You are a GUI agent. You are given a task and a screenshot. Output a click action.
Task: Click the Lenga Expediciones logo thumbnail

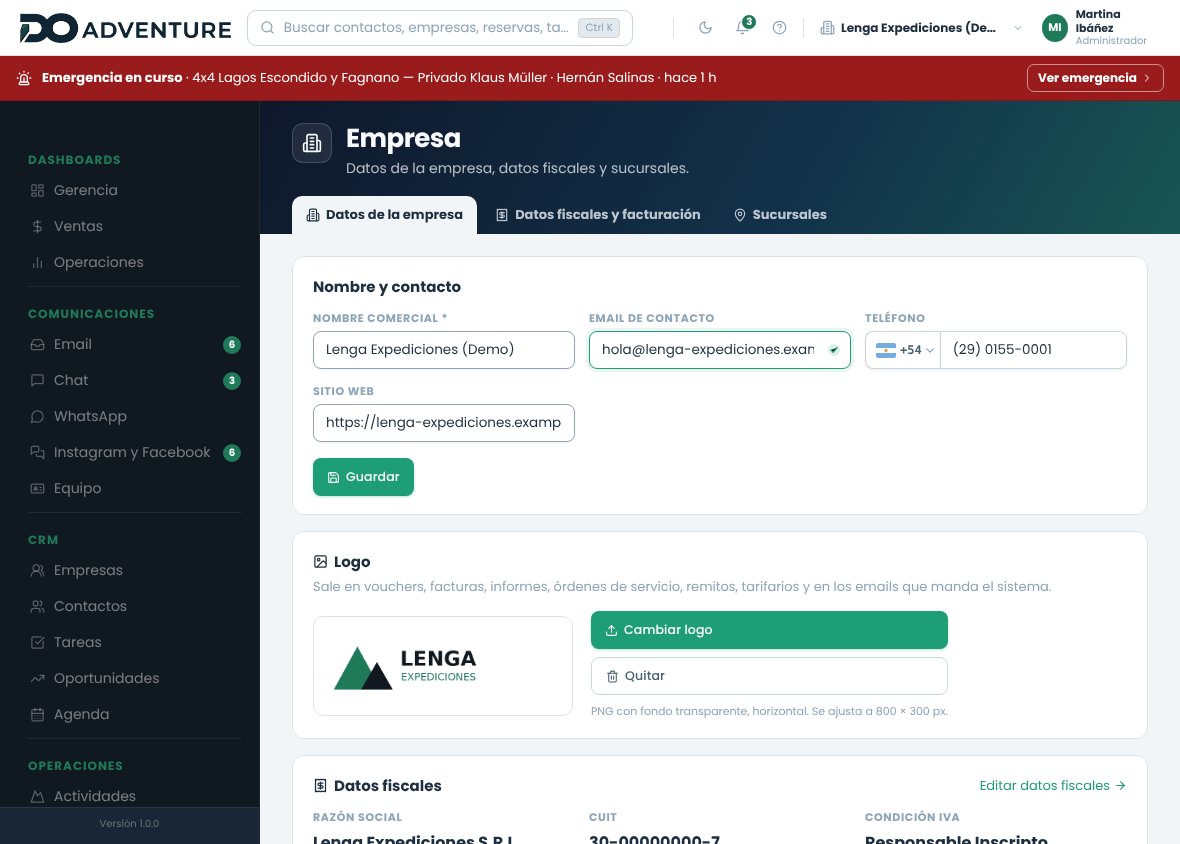coord(443,666)
